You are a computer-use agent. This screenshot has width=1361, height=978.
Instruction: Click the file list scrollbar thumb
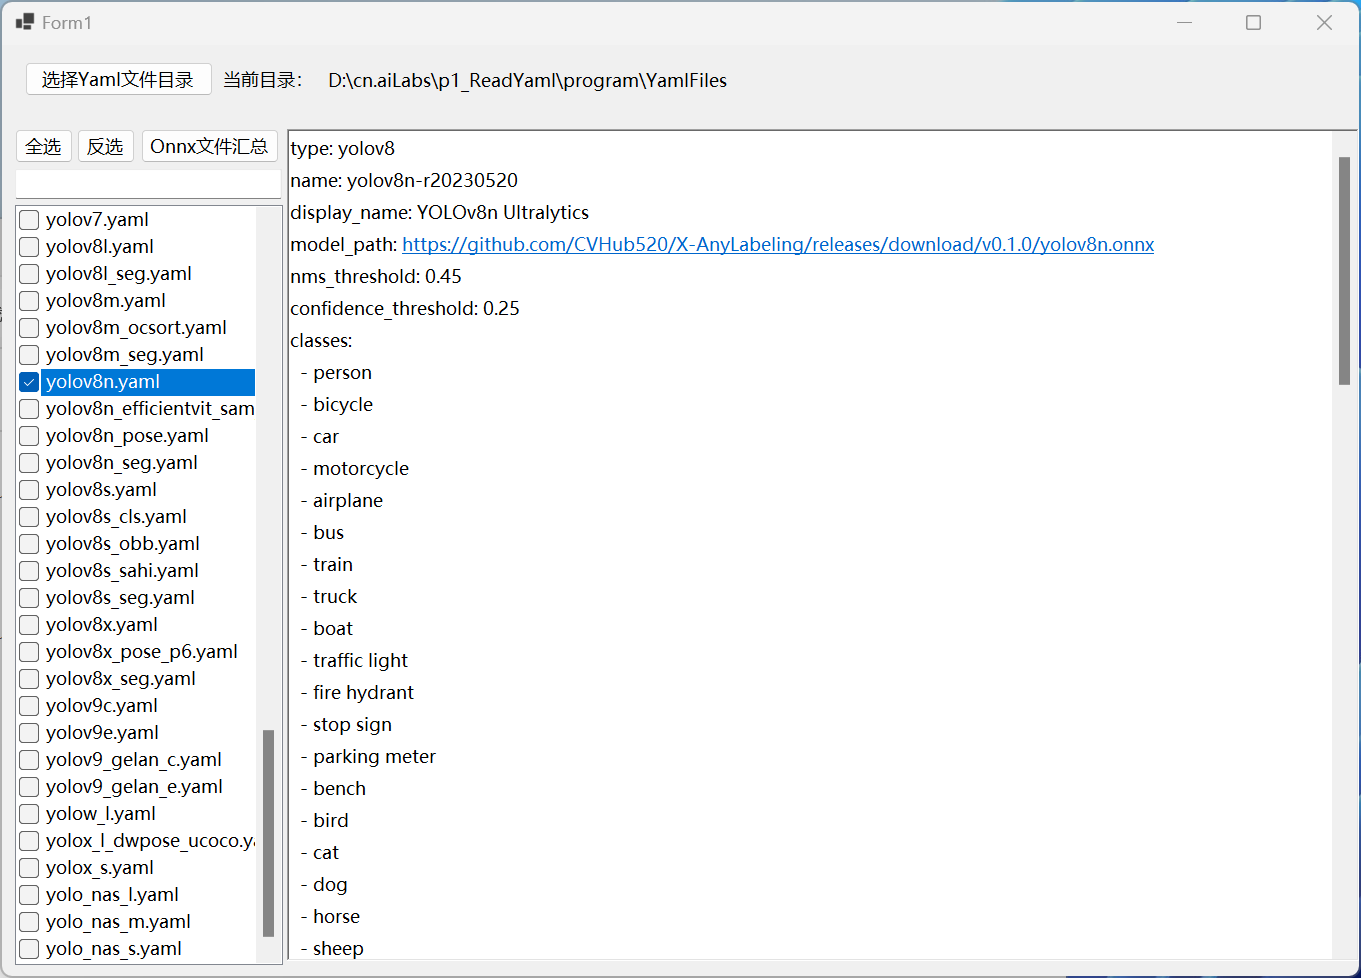coord(268,833)
